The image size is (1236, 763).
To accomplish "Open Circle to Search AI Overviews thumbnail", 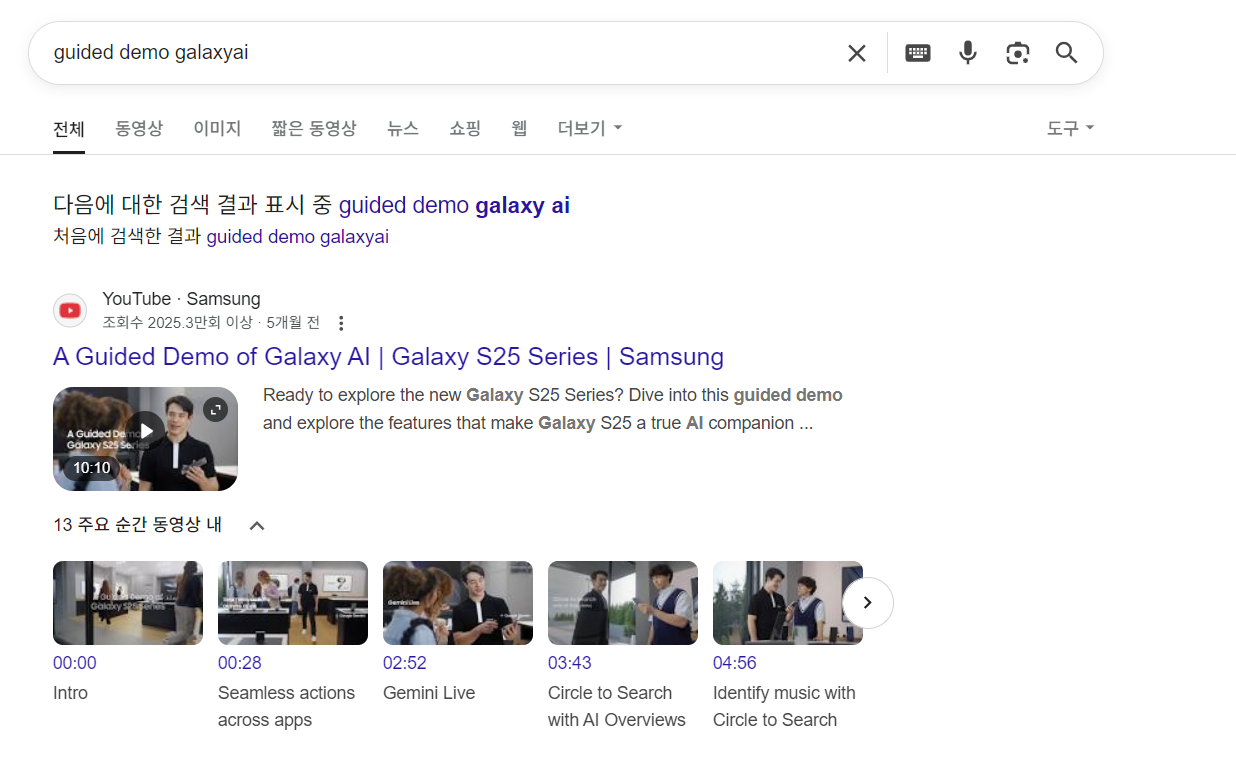I will click(x=623, y=603).
